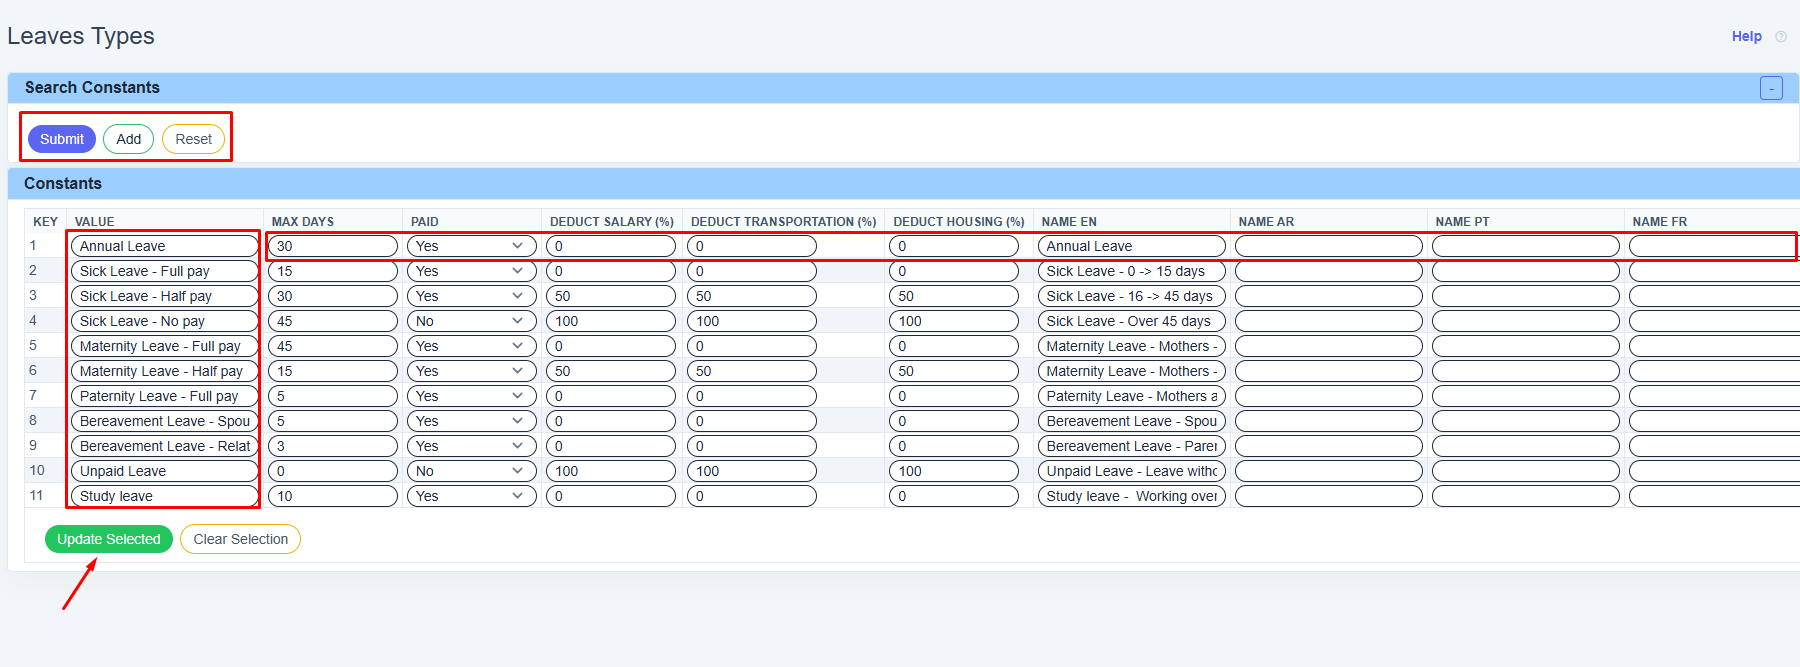
Task: Click the Annual Leave value field
Action: (x=165, y=246)
